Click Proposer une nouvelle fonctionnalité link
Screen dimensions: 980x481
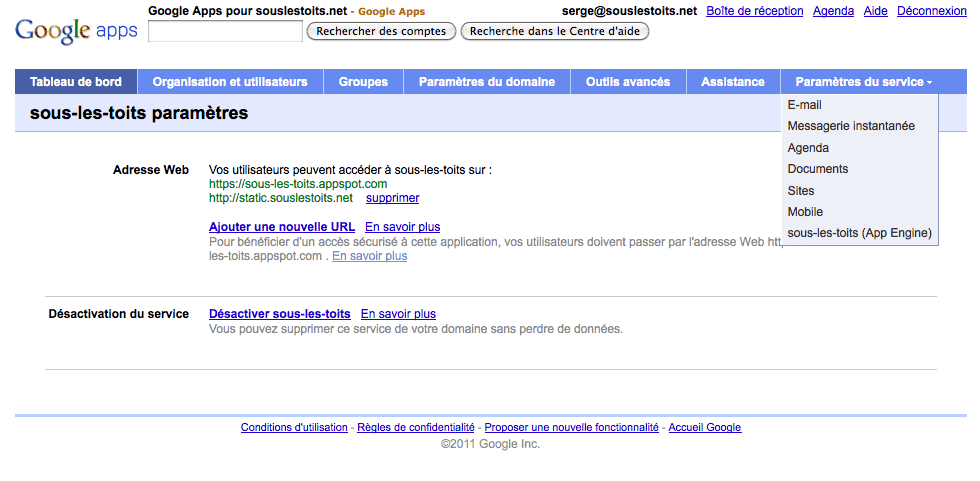point(571,427)
